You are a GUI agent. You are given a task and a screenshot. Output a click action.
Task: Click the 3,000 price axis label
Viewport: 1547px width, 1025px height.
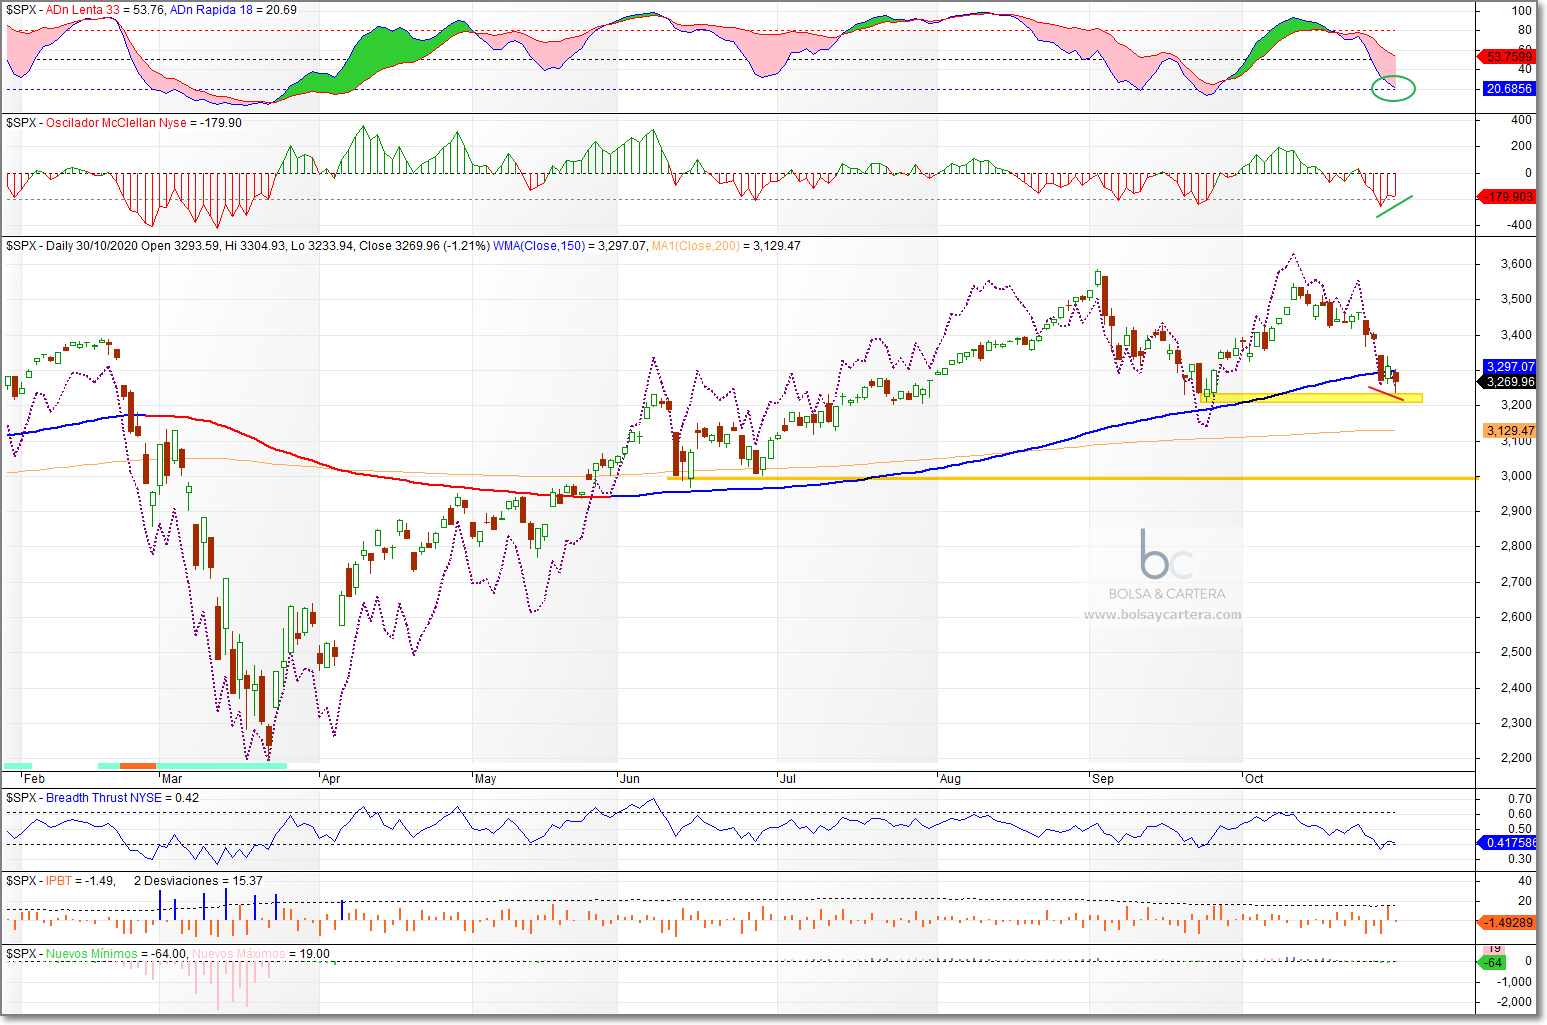pyautogui.click(x=1516, y=476)
